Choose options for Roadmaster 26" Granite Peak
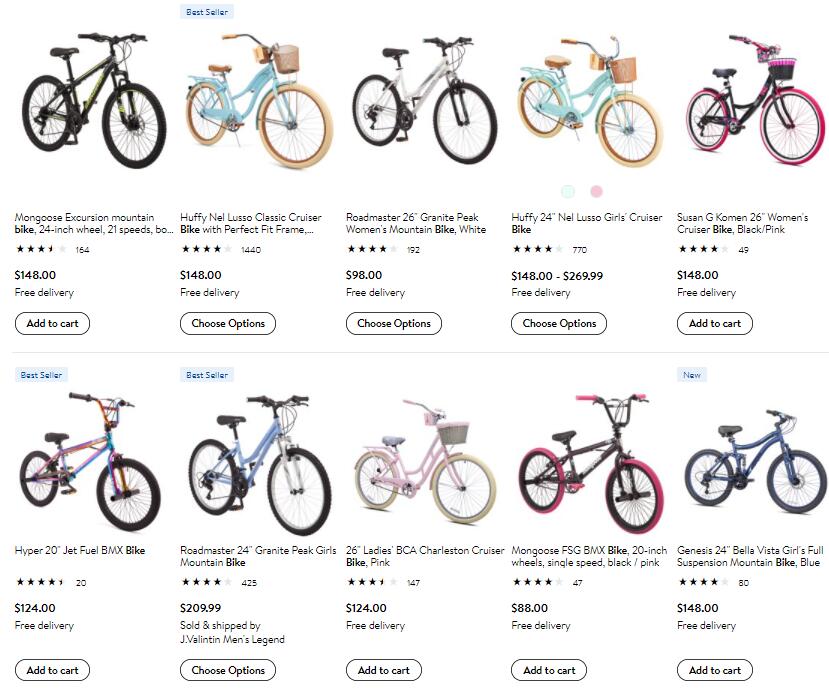Viewport: 829px width, 688px height. [394, 323]
